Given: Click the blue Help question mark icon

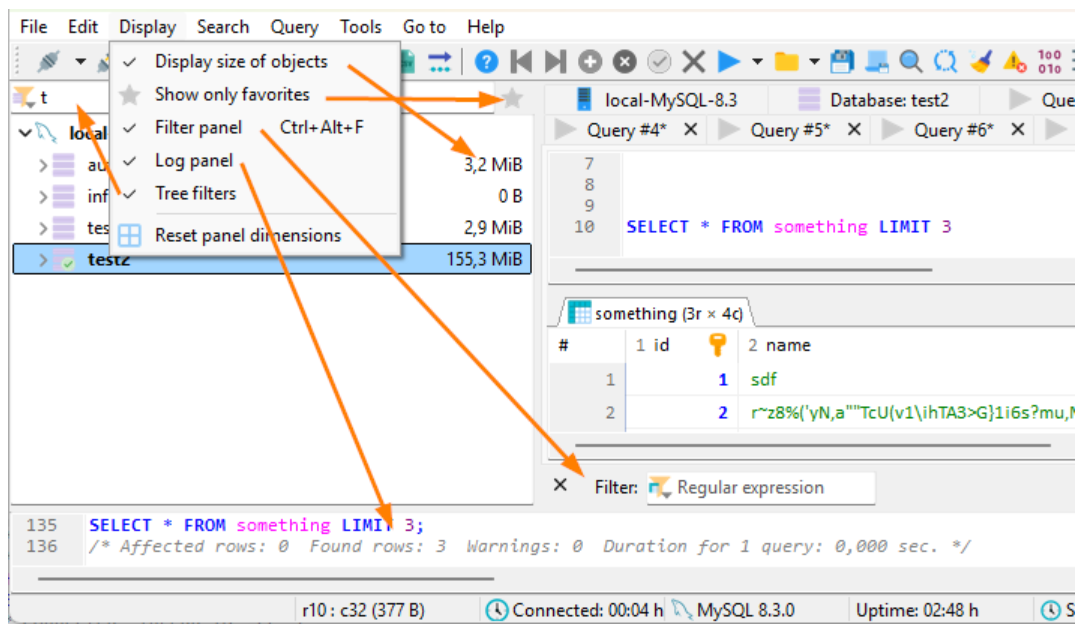Looking at the screenshot, I should pyautogui.click(x=486, y=62).
